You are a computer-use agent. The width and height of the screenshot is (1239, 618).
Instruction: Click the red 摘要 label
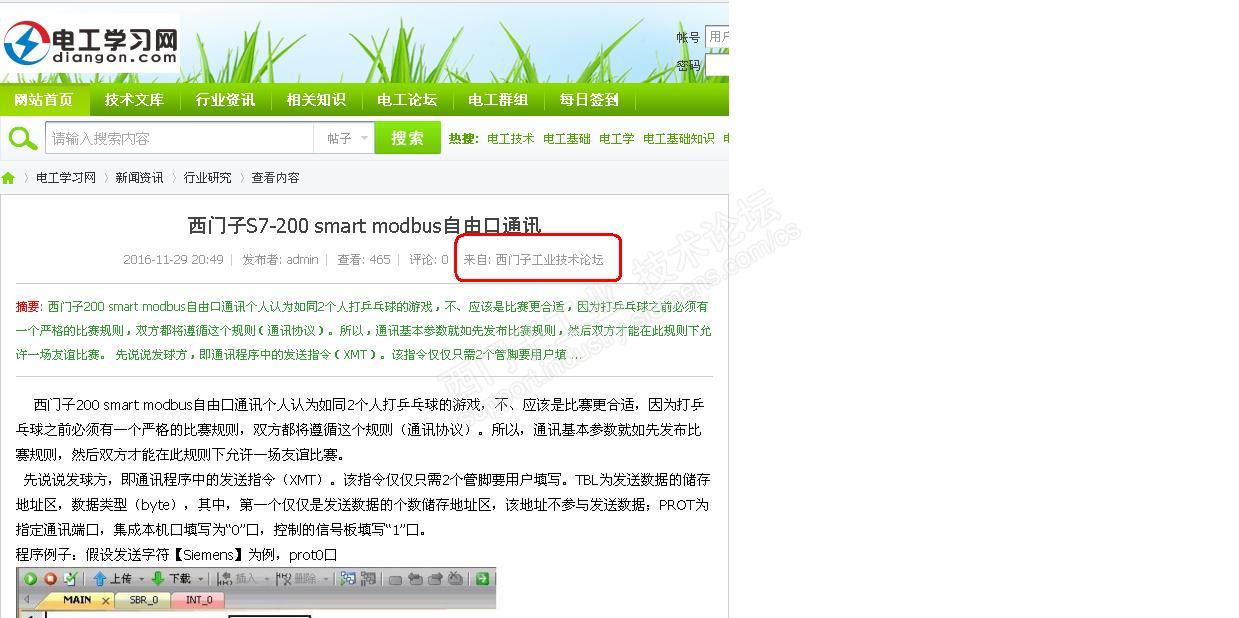(28, 307)
